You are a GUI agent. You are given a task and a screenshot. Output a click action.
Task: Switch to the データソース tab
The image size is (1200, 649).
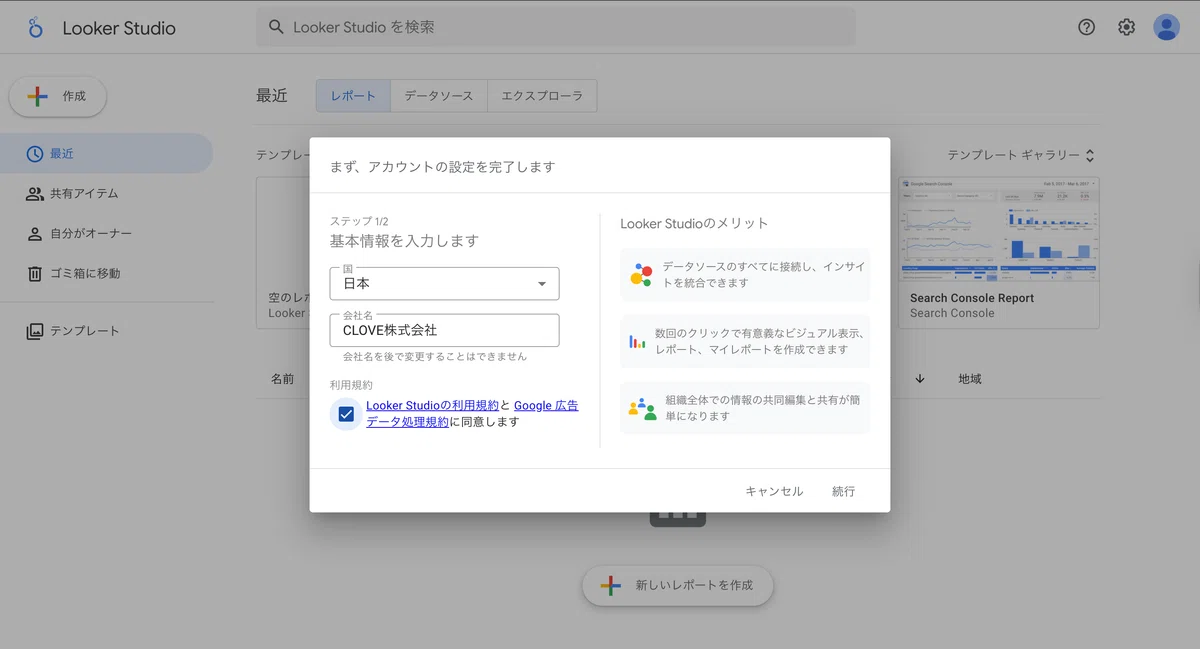tap(439, 96)
